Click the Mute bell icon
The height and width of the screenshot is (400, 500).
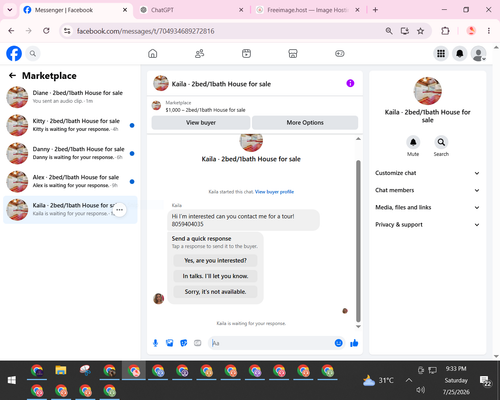[x=413, y=142]
